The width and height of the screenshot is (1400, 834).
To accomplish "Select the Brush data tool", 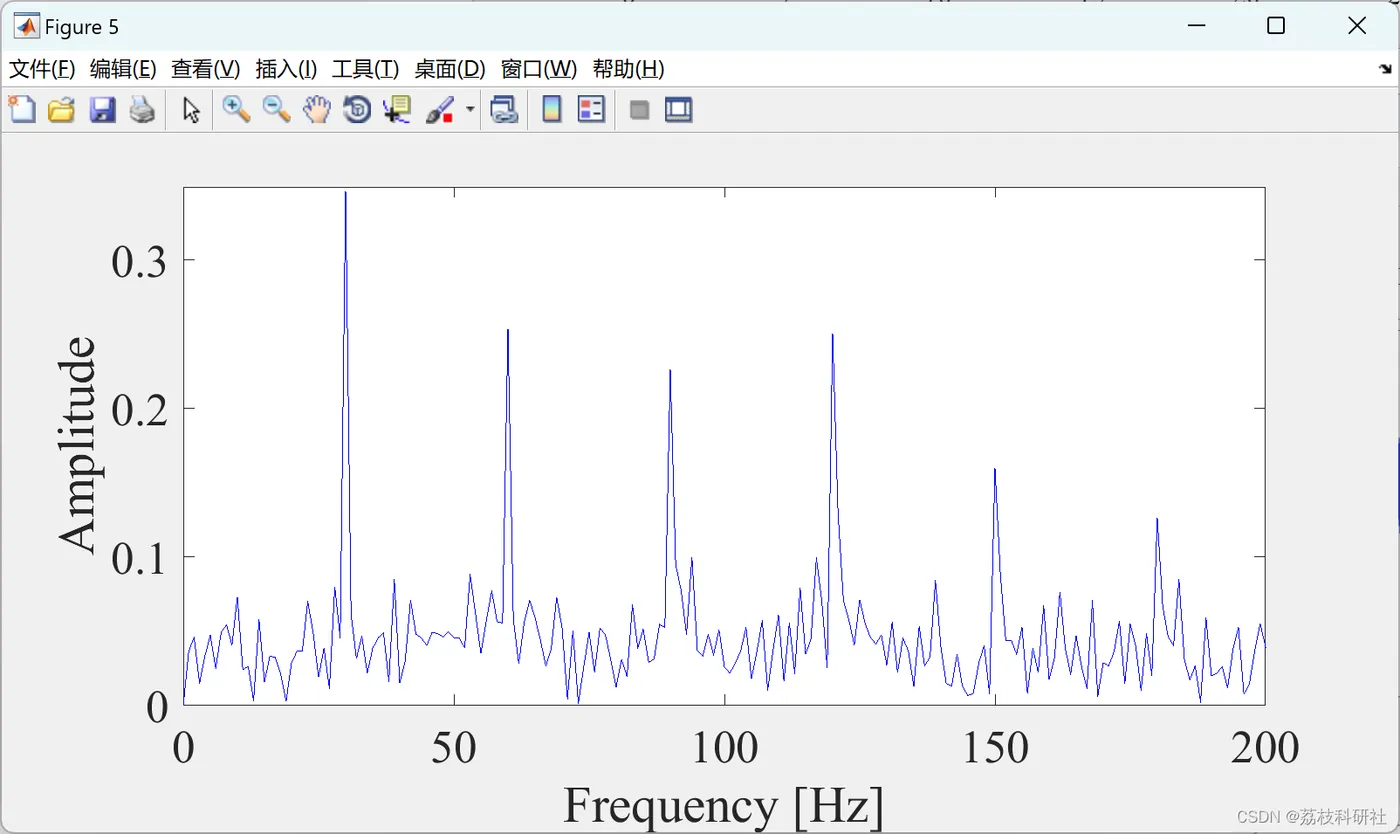I will click(440, 109).
